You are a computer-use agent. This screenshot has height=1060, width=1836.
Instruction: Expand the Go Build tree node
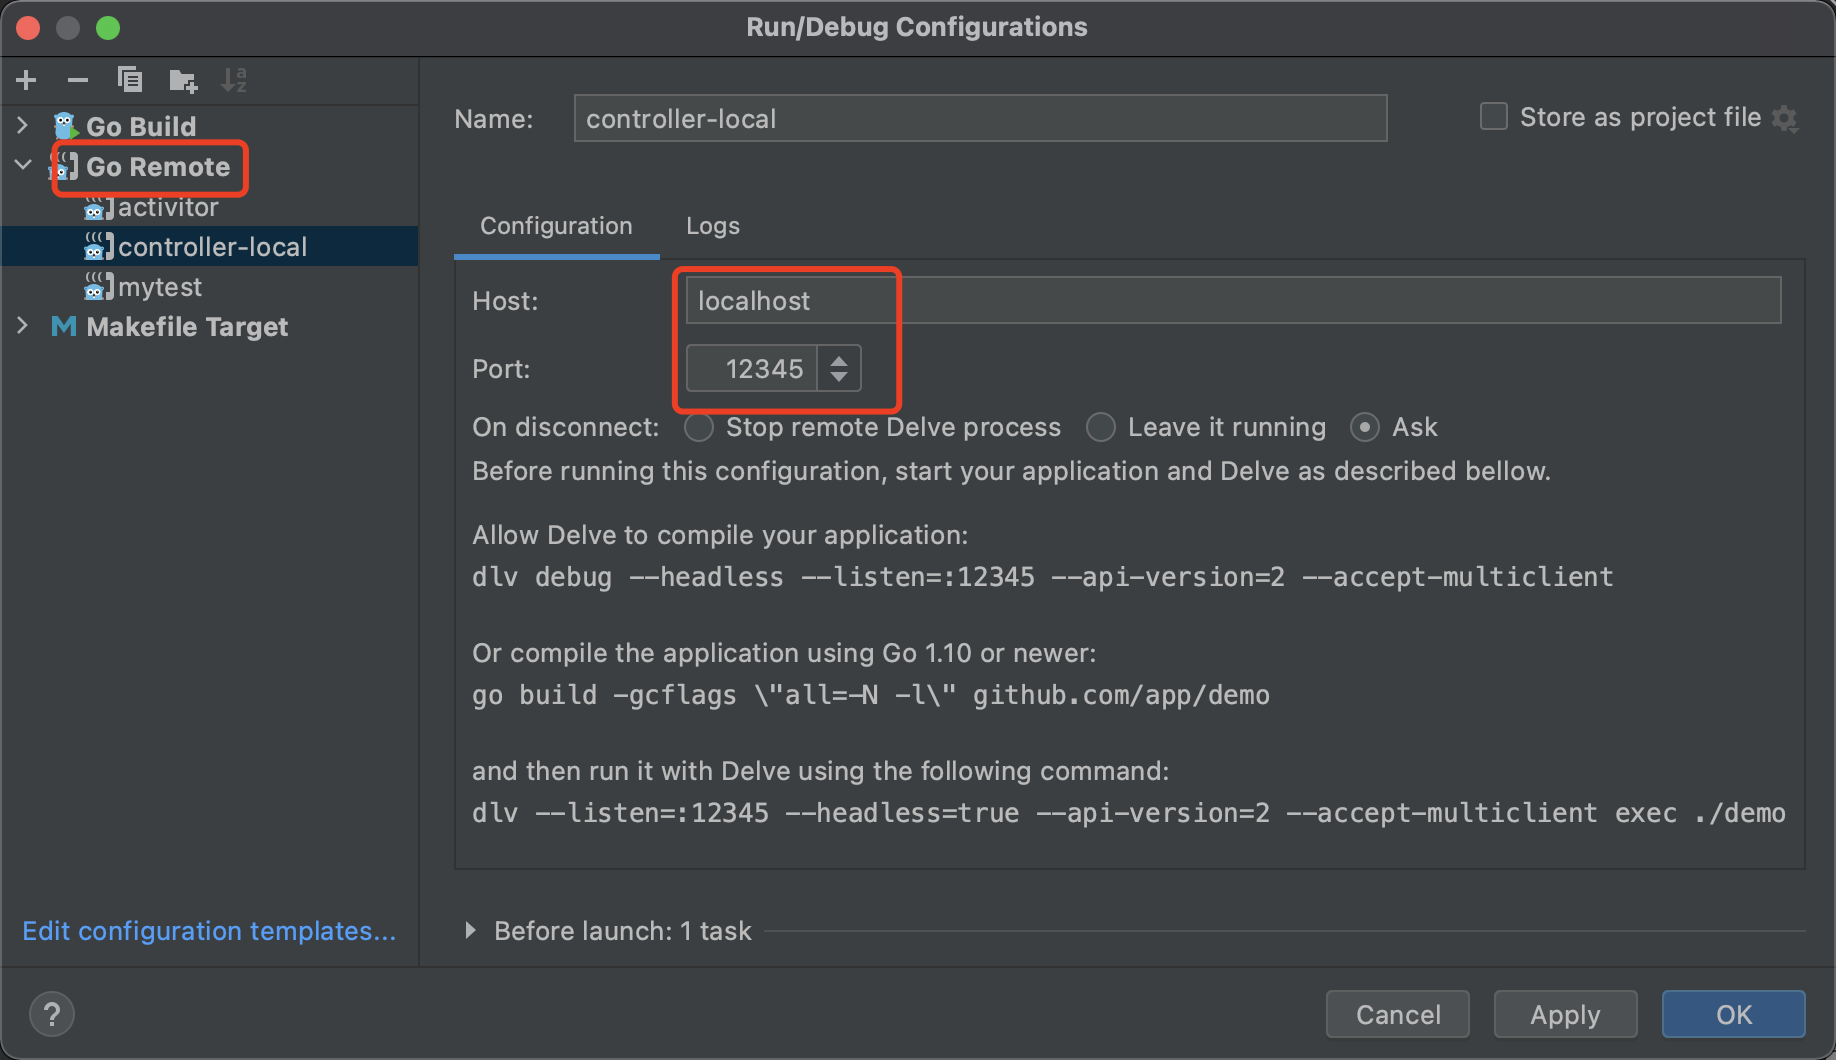click(22, 125)
